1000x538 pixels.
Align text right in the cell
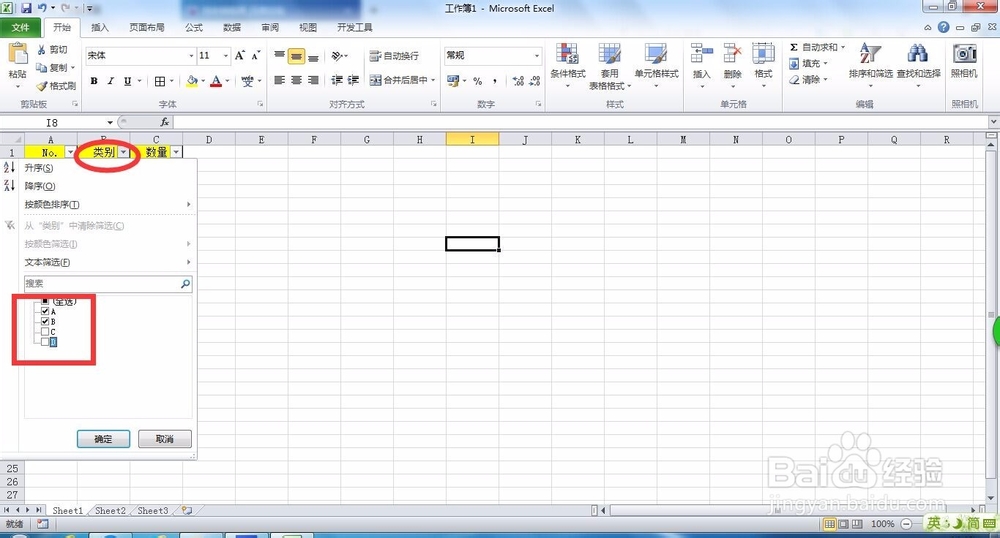[x=313, y=80]
